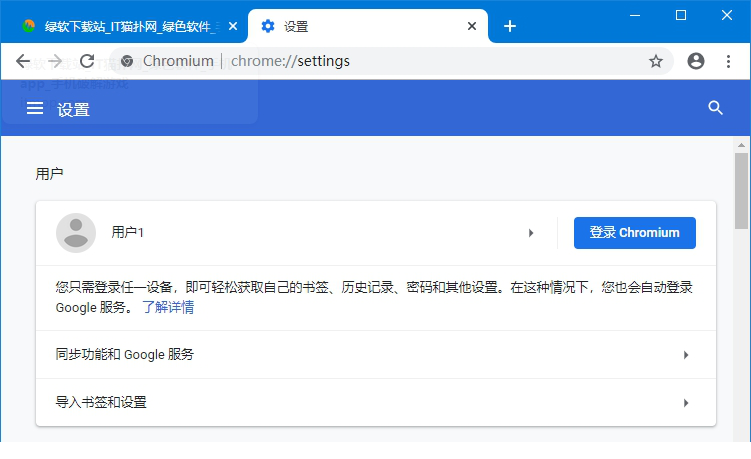Click the scrollbar up arrow
This screenshot has width=751, height=459.
741,145
